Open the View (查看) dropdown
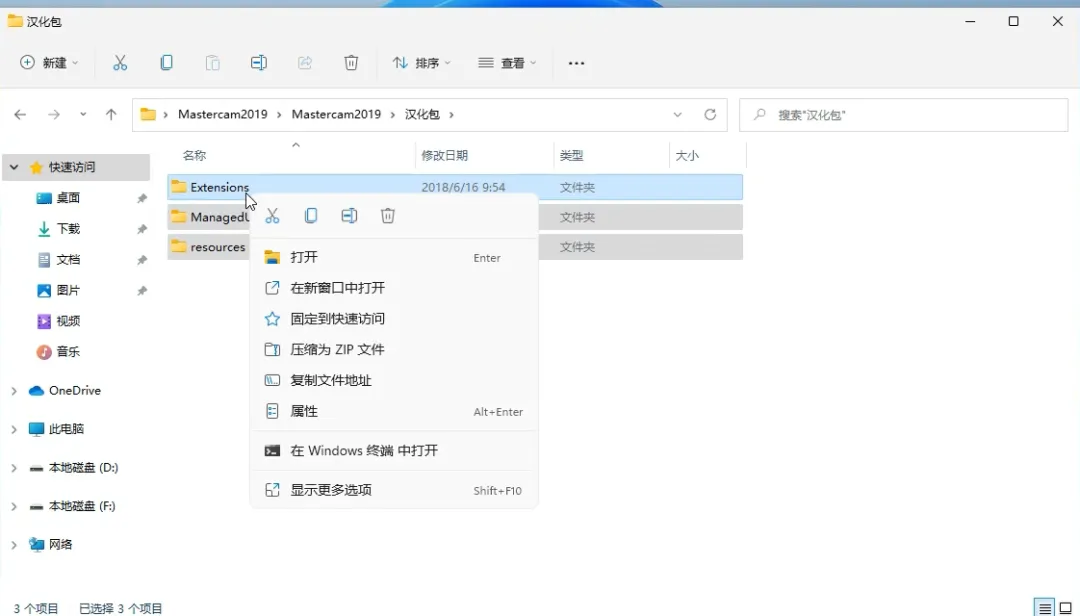 (x=507, y=63)
